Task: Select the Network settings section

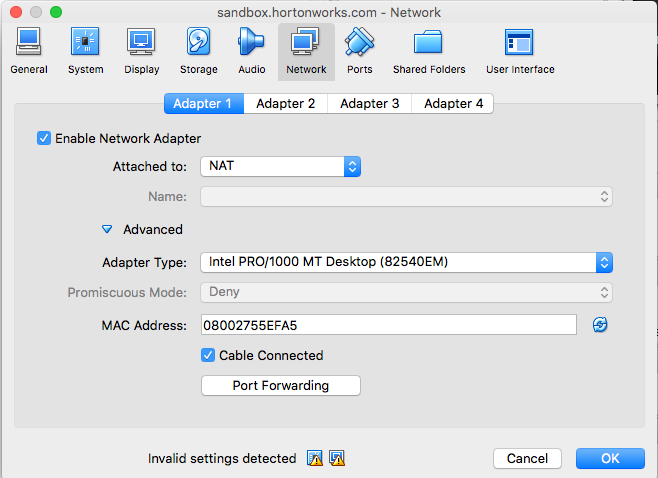Action: pyautogui.click(x=306, y=52)
